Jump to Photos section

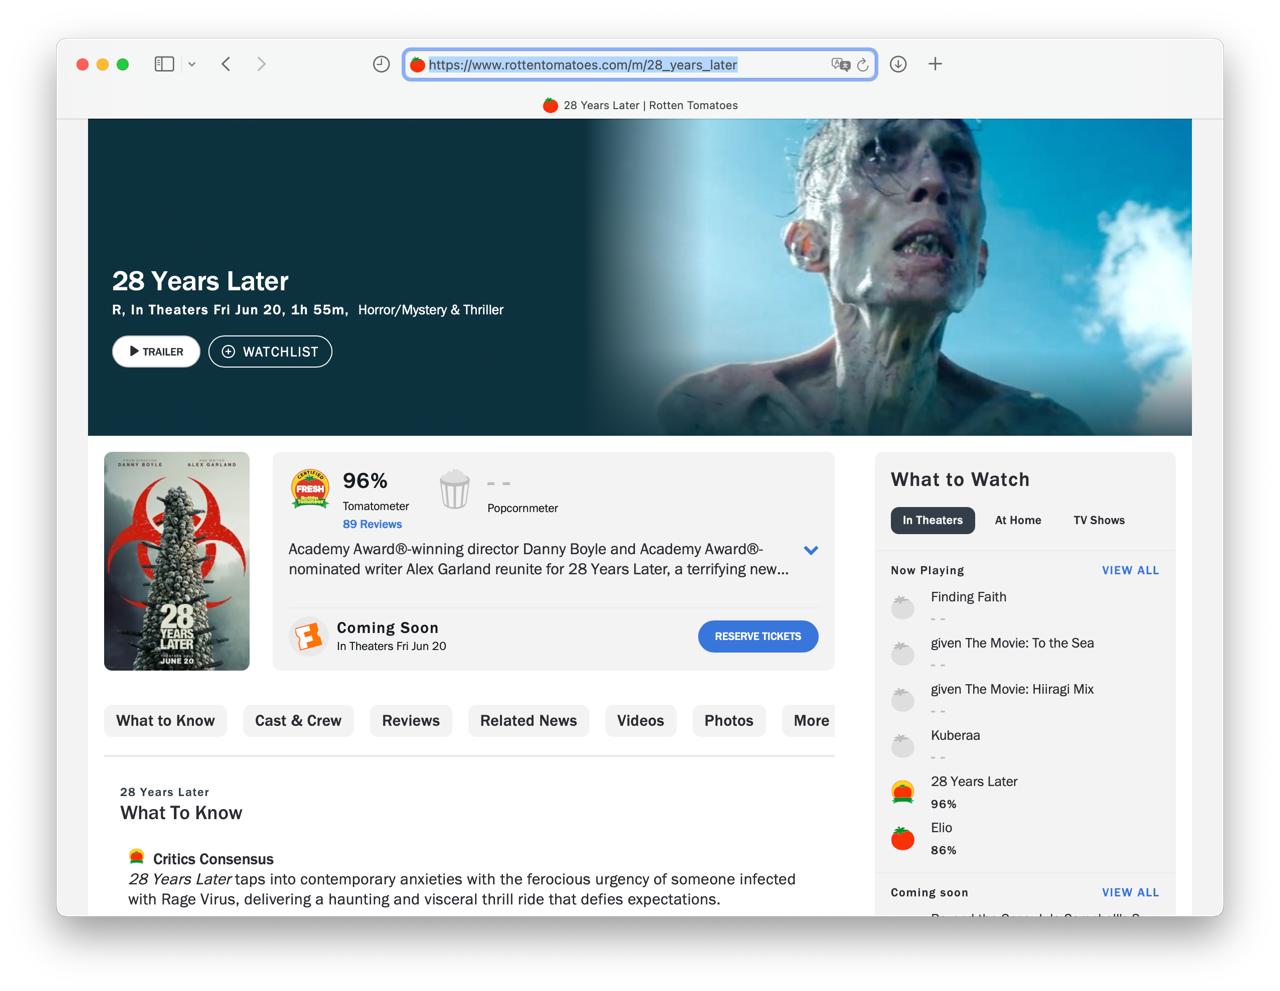click(x=729, y=720)
